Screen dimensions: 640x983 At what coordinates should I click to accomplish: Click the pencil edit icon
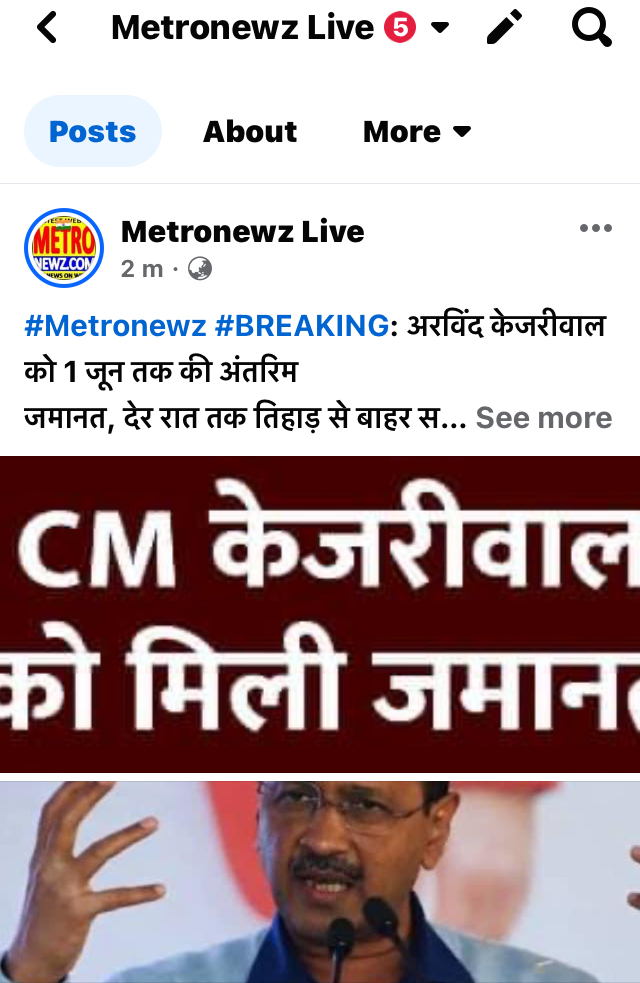(x=505, y=27)
